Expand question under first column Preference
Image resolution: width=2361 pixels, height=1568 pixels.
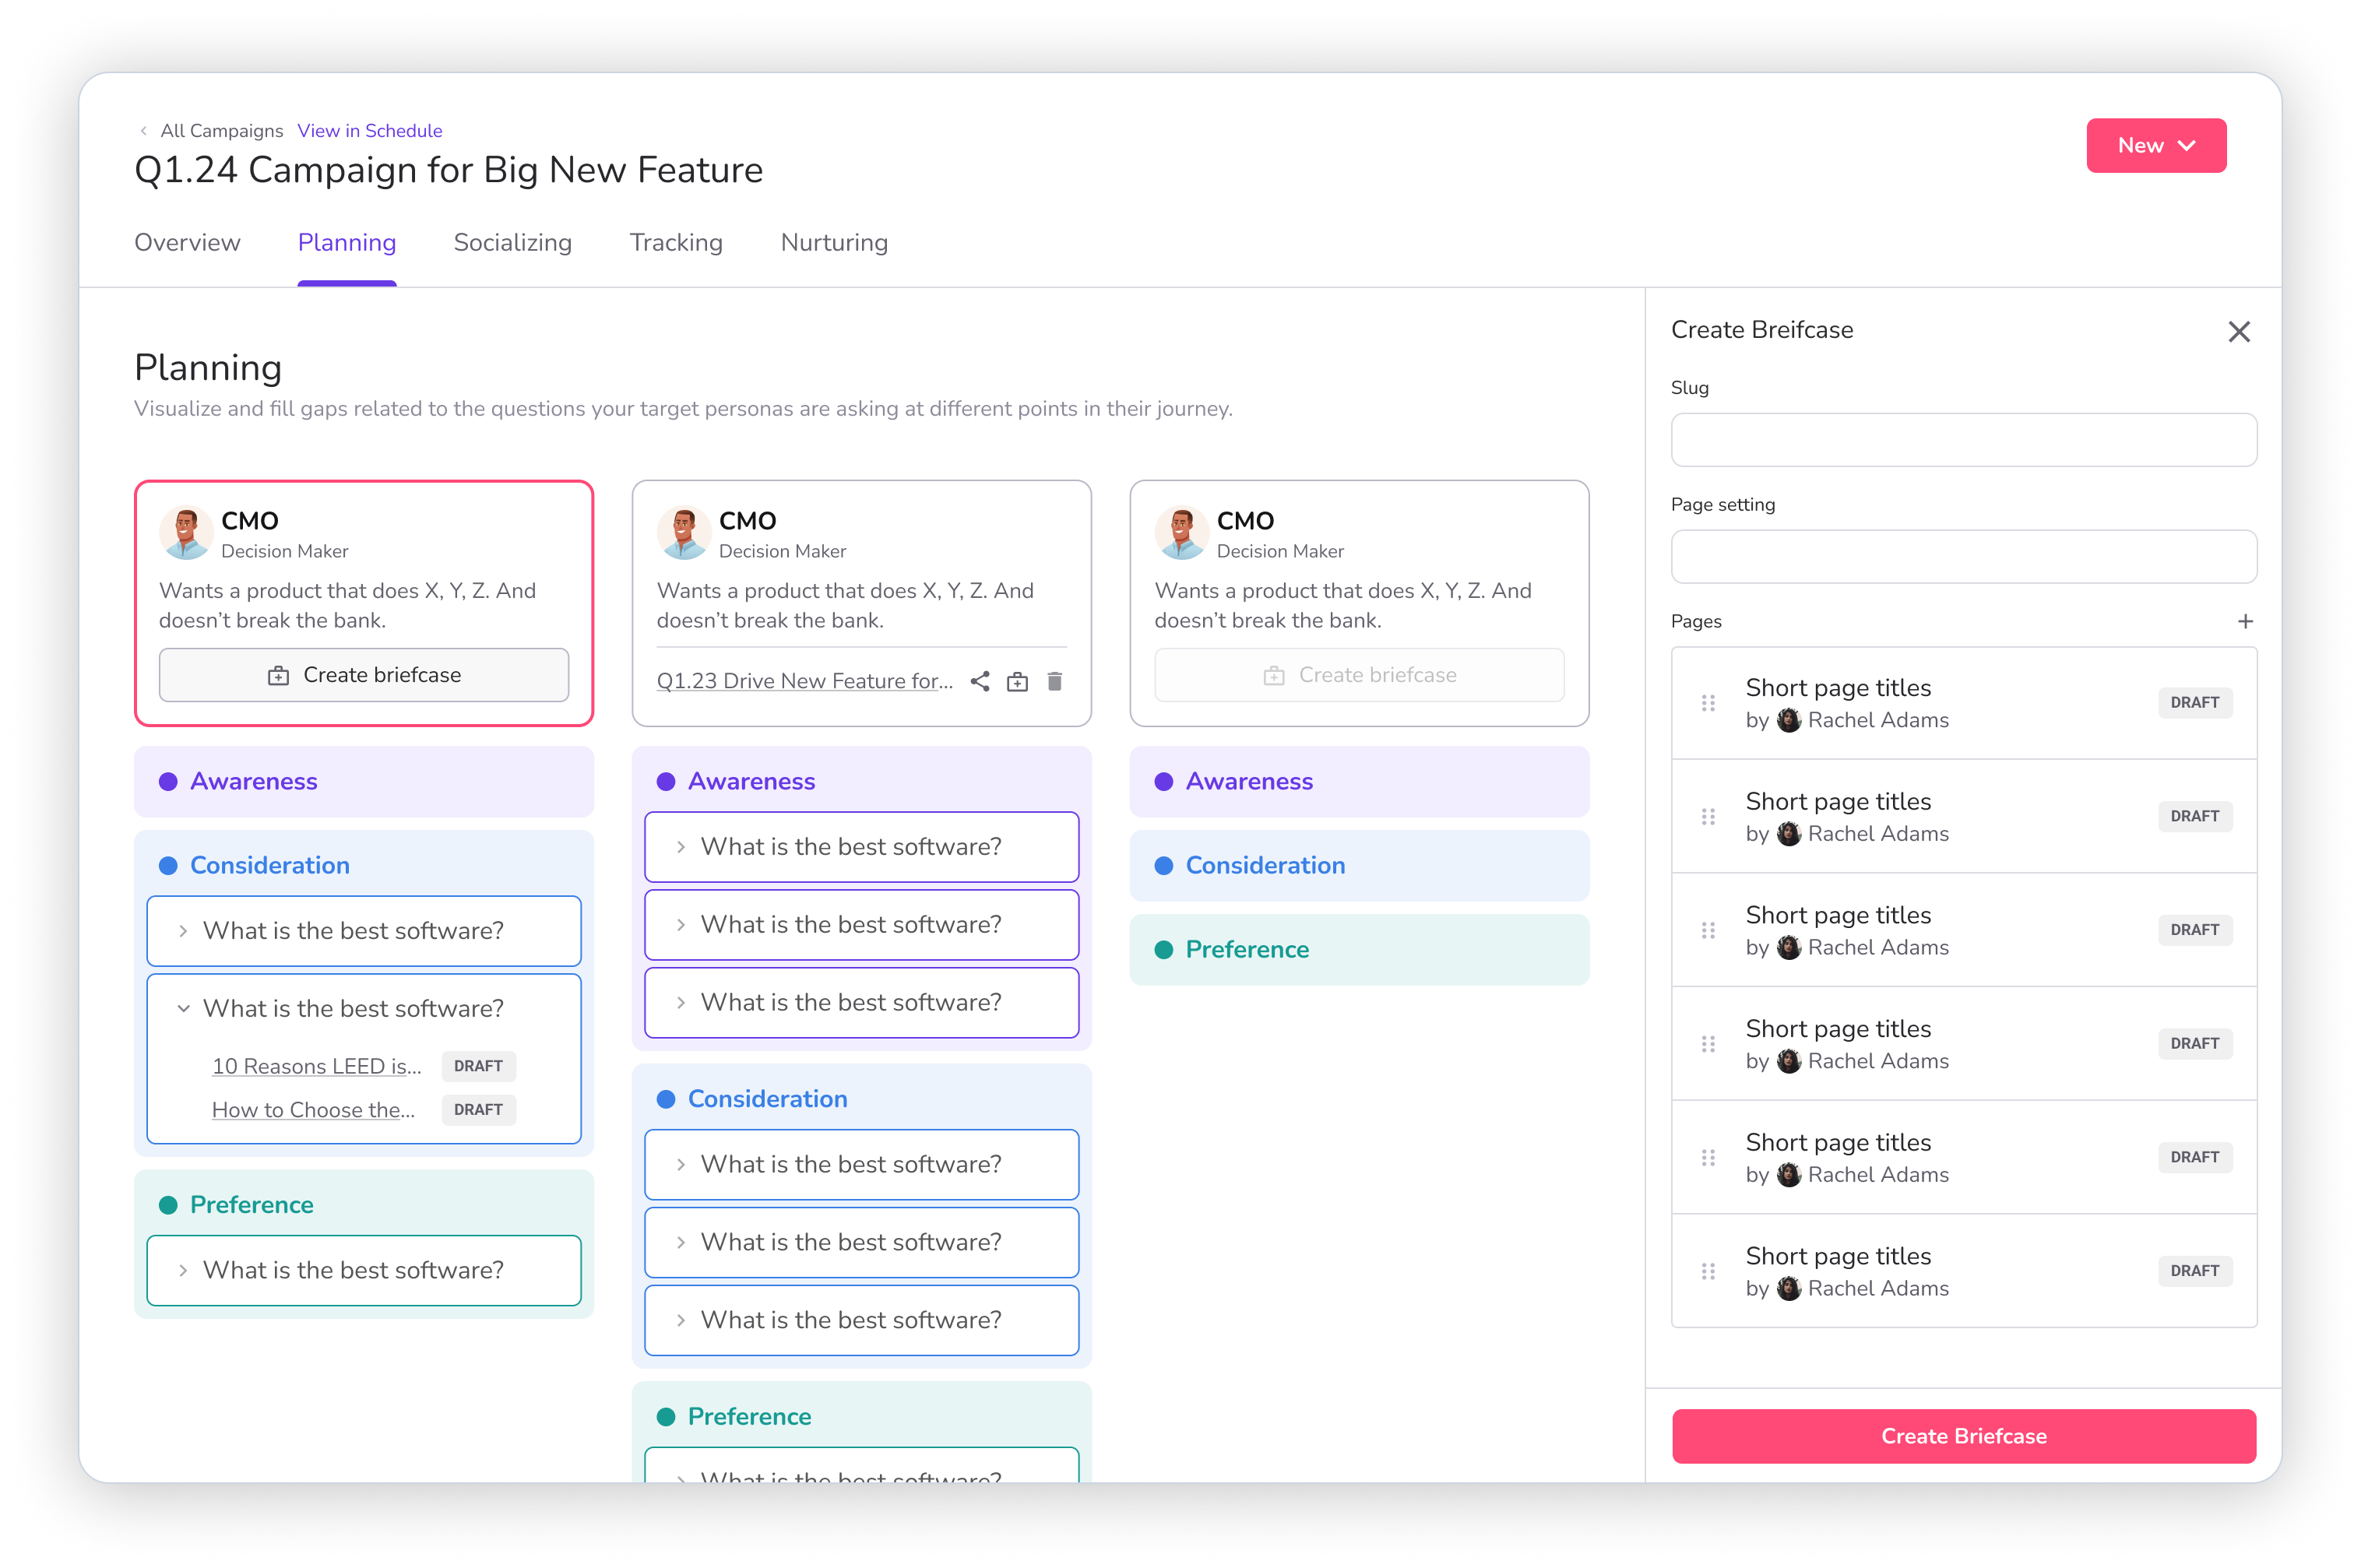184,1270
